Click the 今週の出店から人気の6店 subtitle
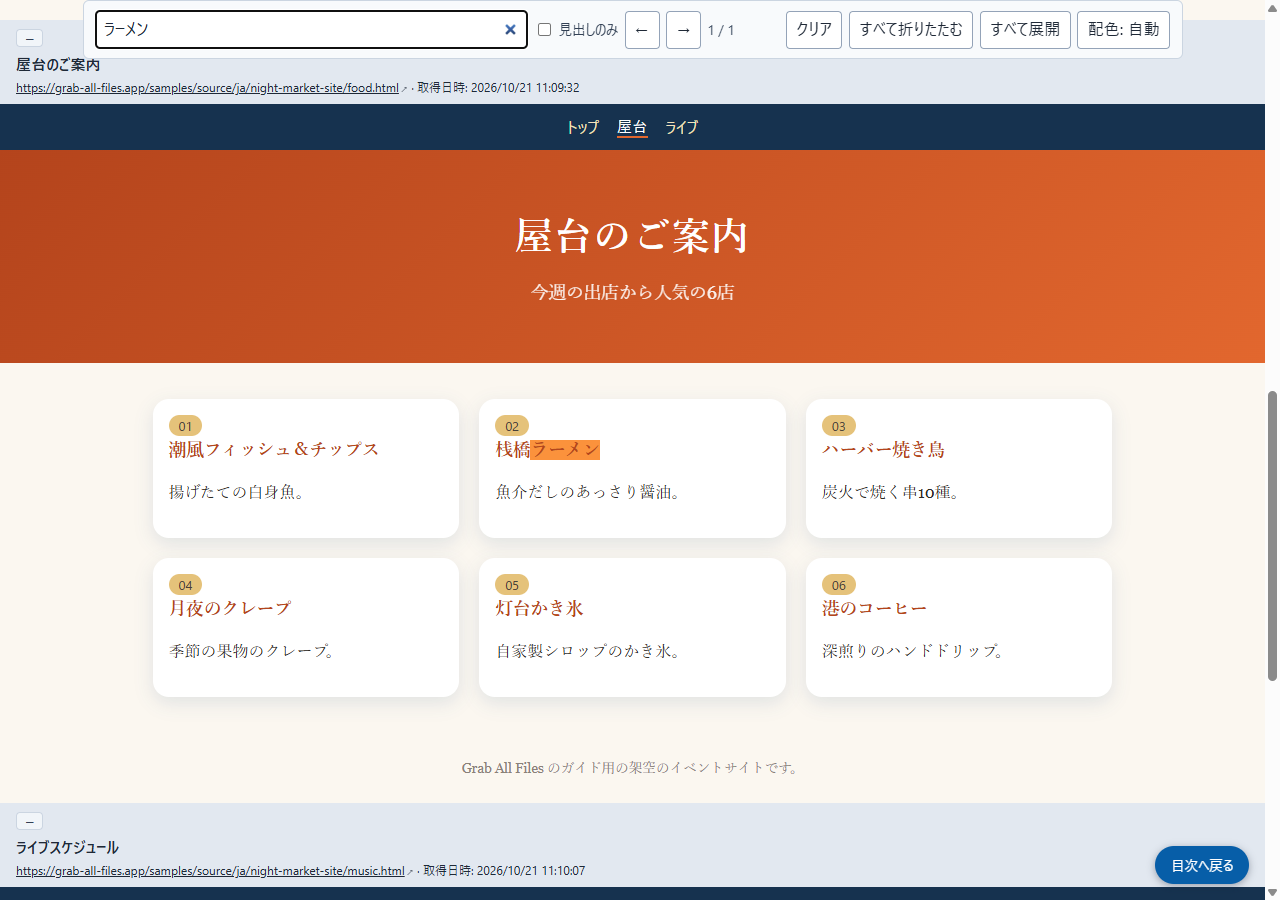 tap(632, 292)
